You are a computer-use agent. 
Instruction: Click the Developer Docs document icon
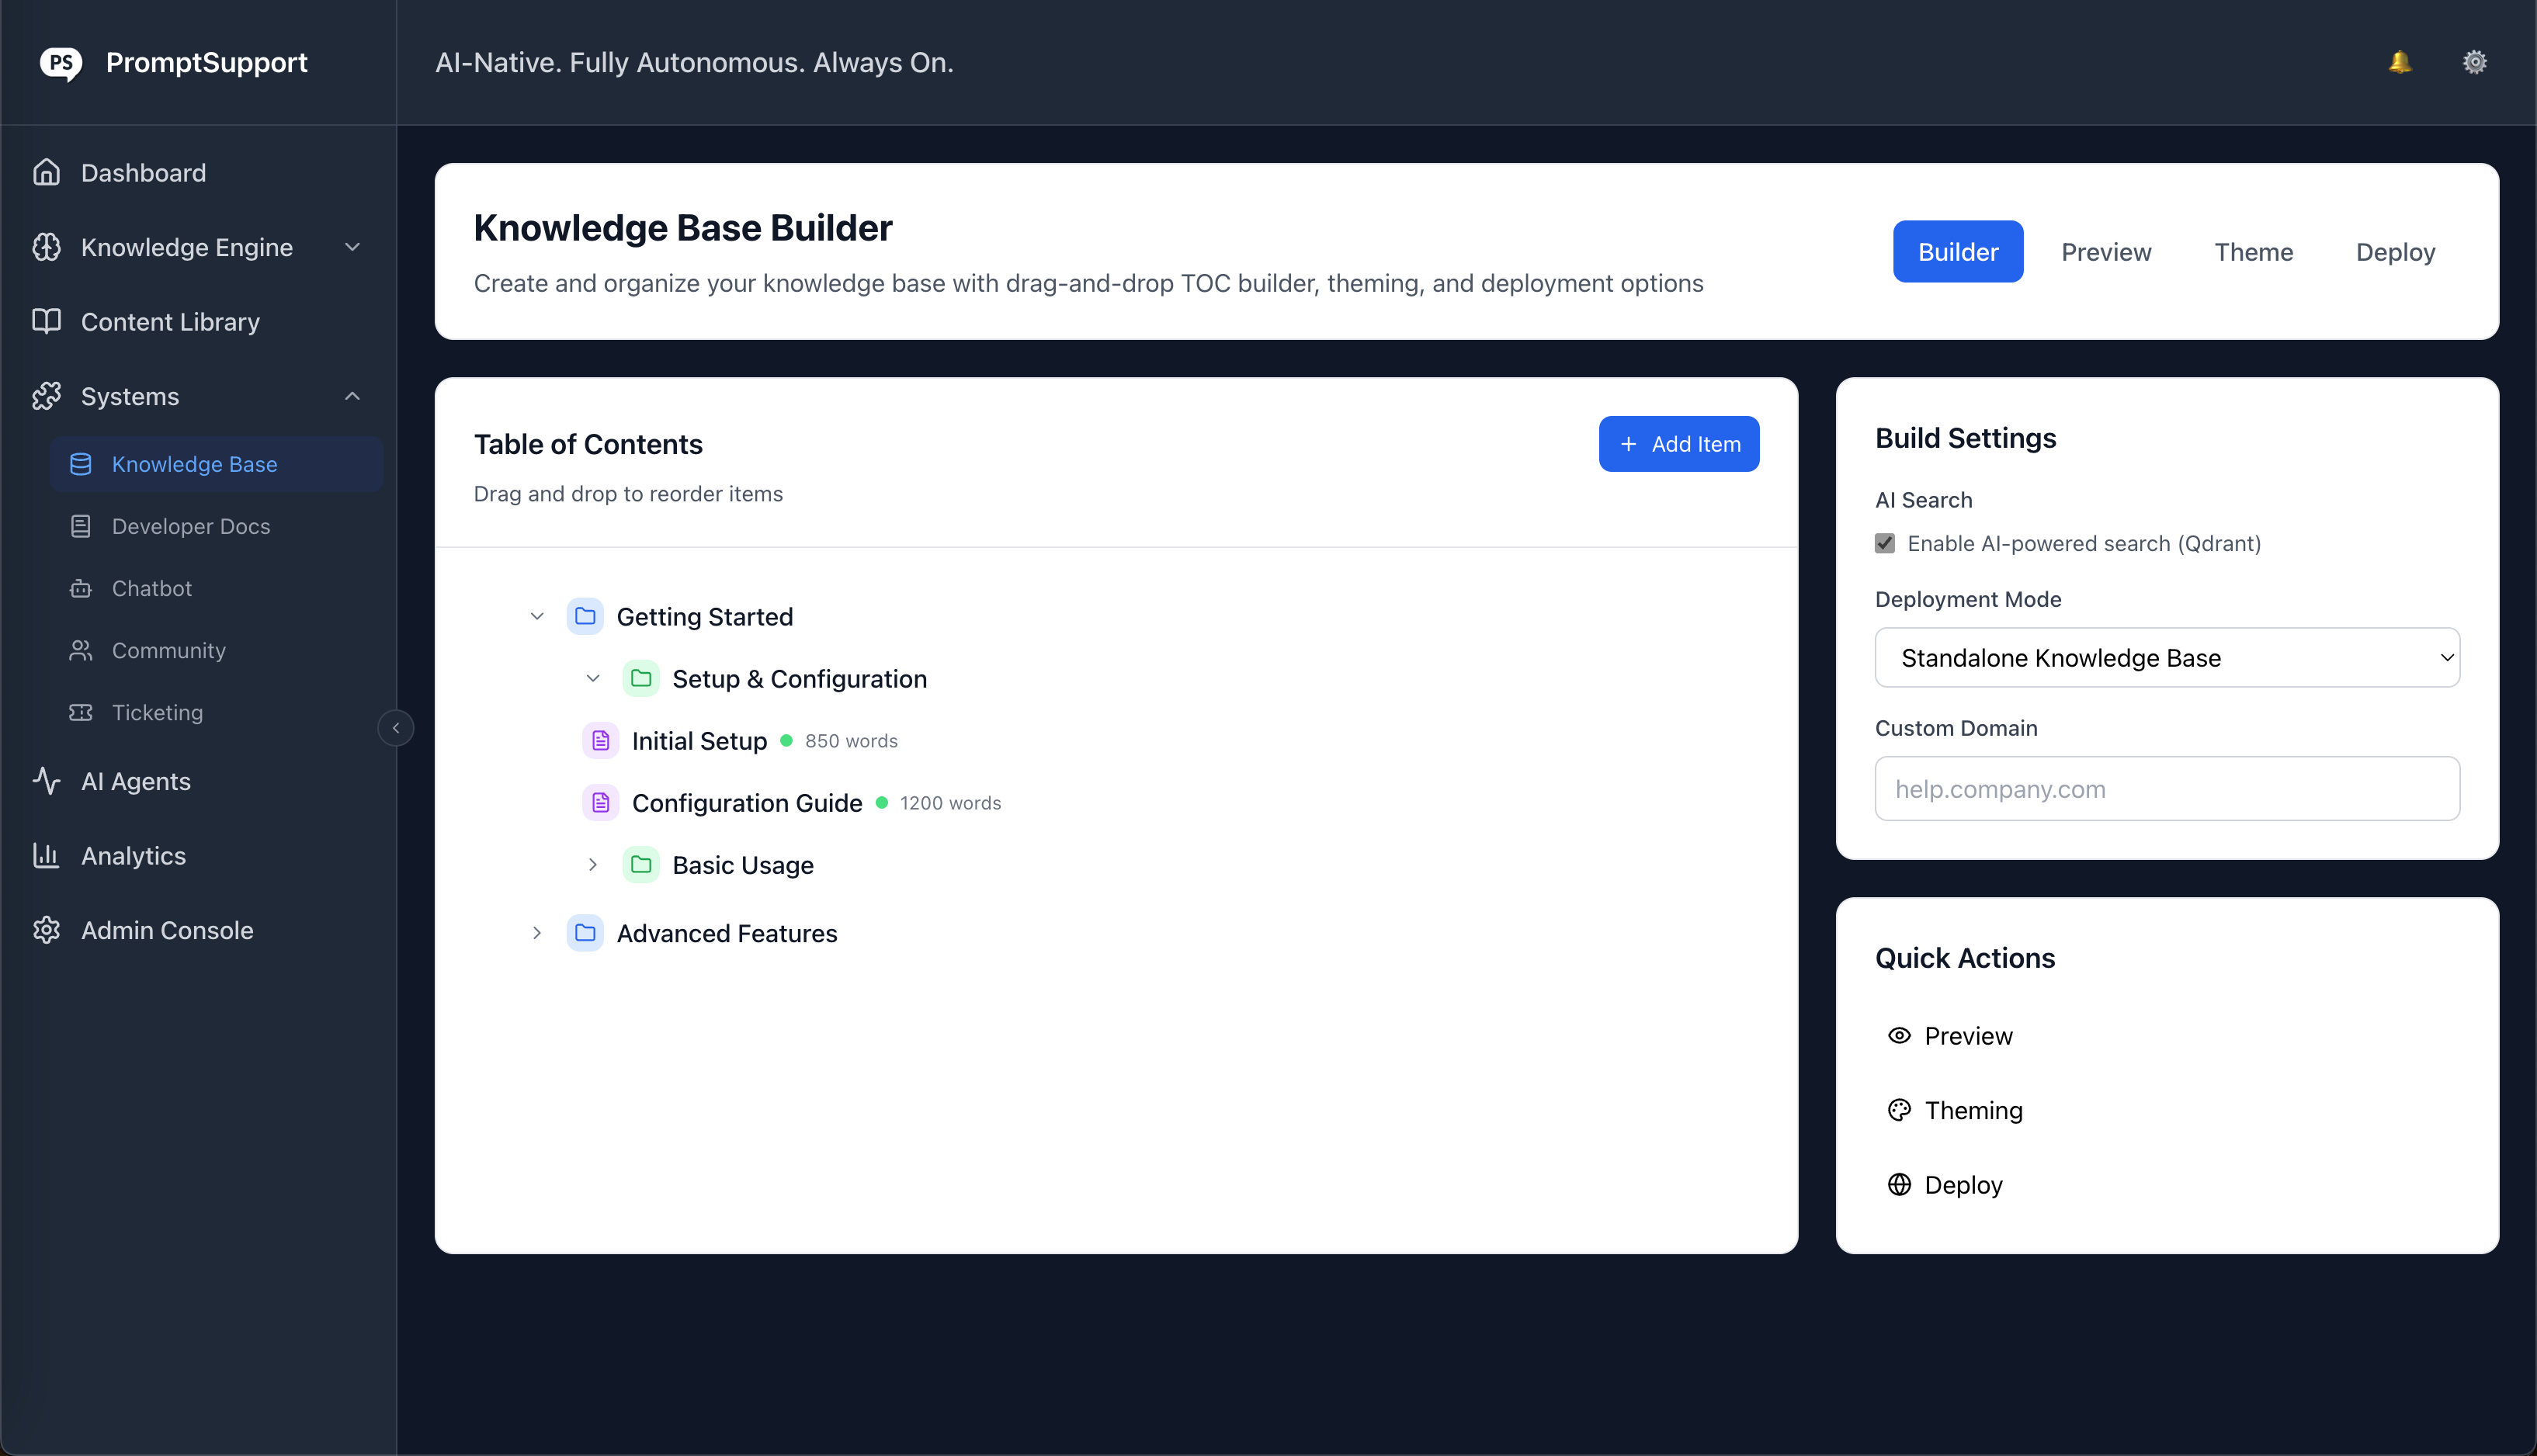pyautogui.click(x=81, y=526)
